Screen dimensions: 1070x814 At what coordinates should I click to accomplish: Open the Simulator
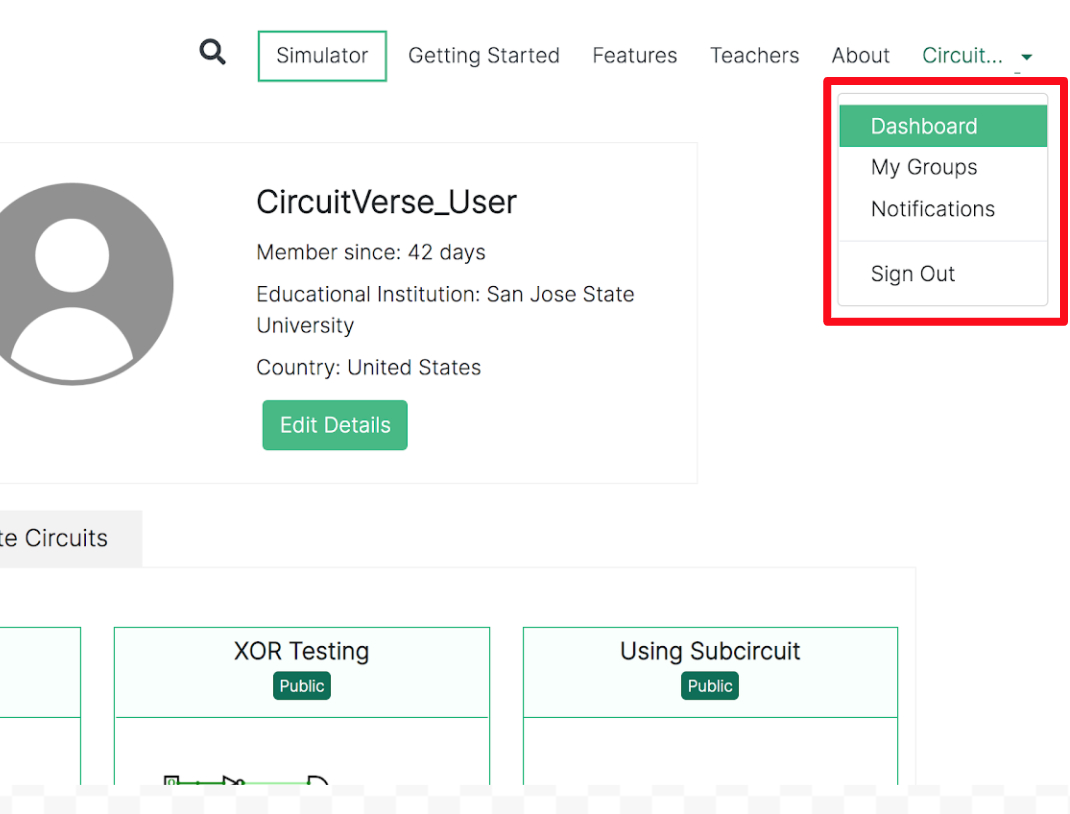(x=322, y=56)
